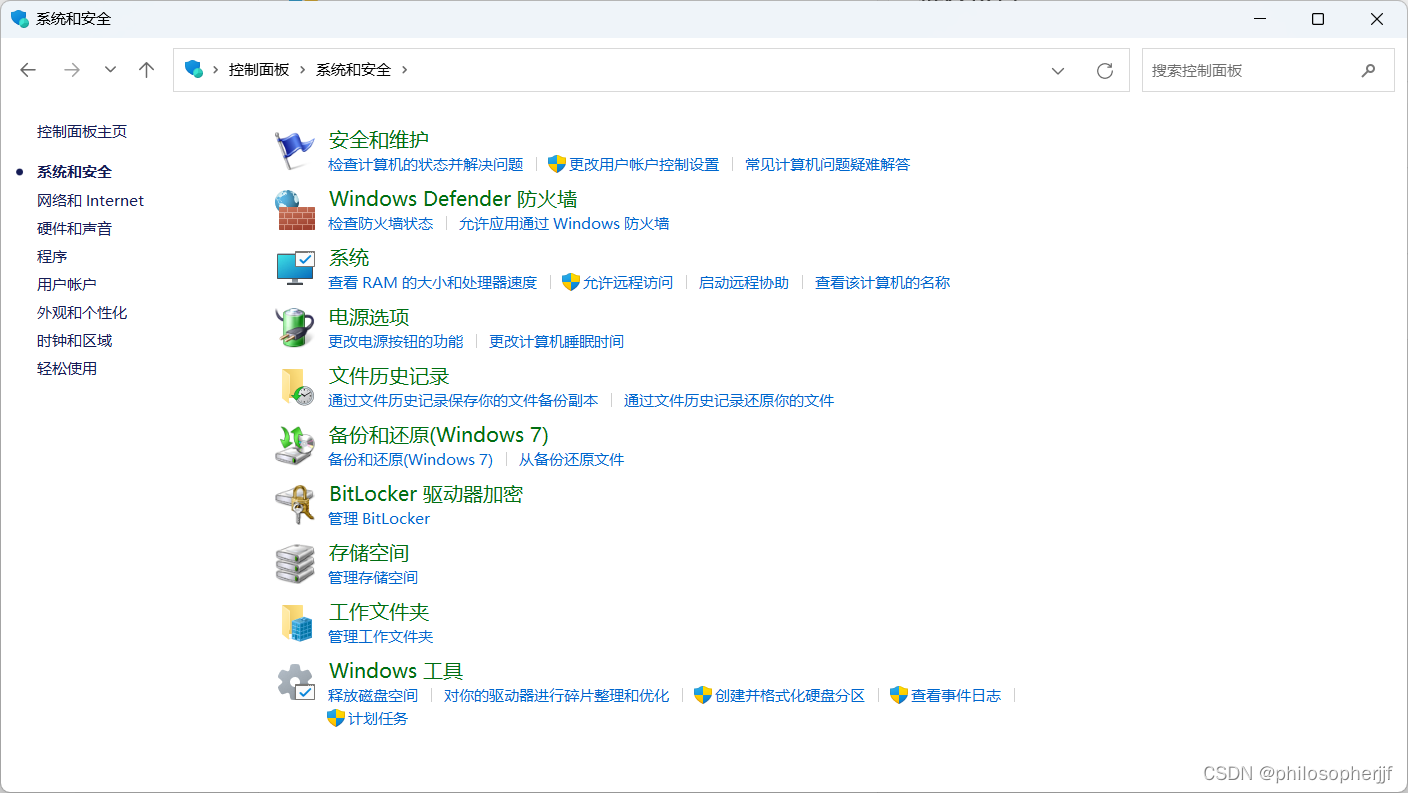This screenshot has width=1408, height=793.
Task: Click 检查计算机的状态并解决问题 link
Action: (x=426, y=164)
